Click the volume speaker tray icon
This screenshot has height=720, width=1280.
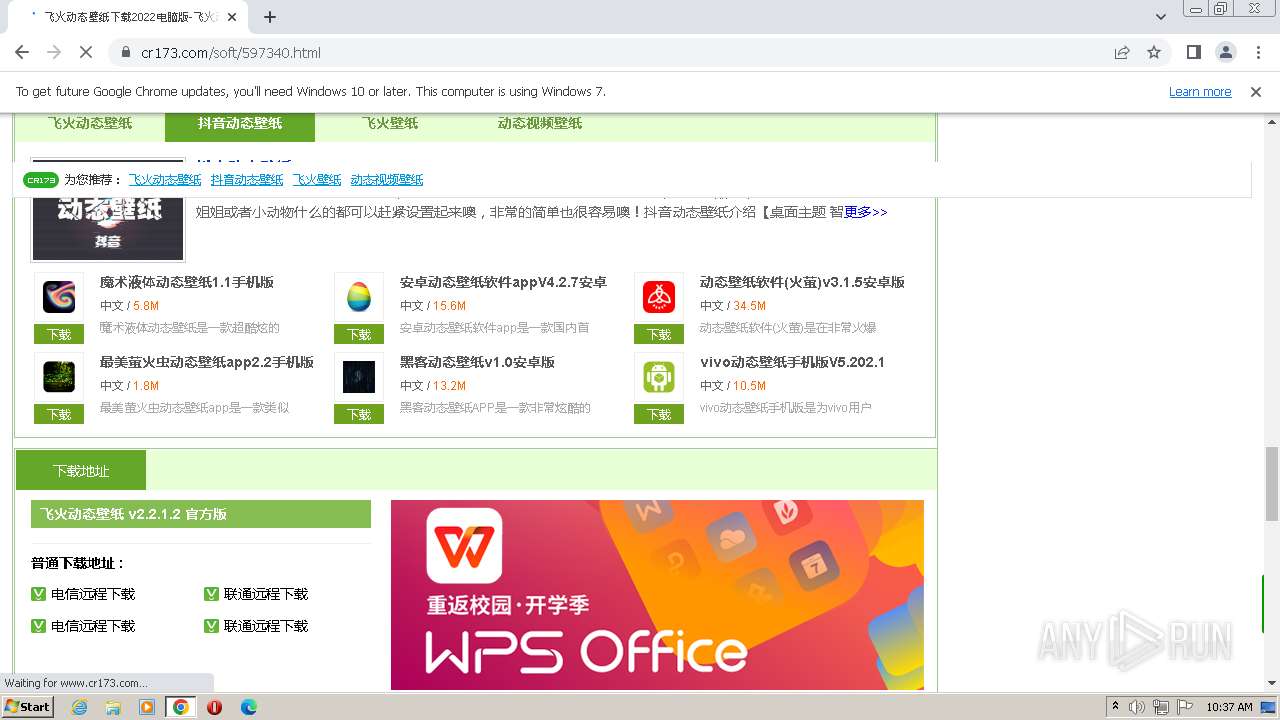click(x=1137, y=707)
